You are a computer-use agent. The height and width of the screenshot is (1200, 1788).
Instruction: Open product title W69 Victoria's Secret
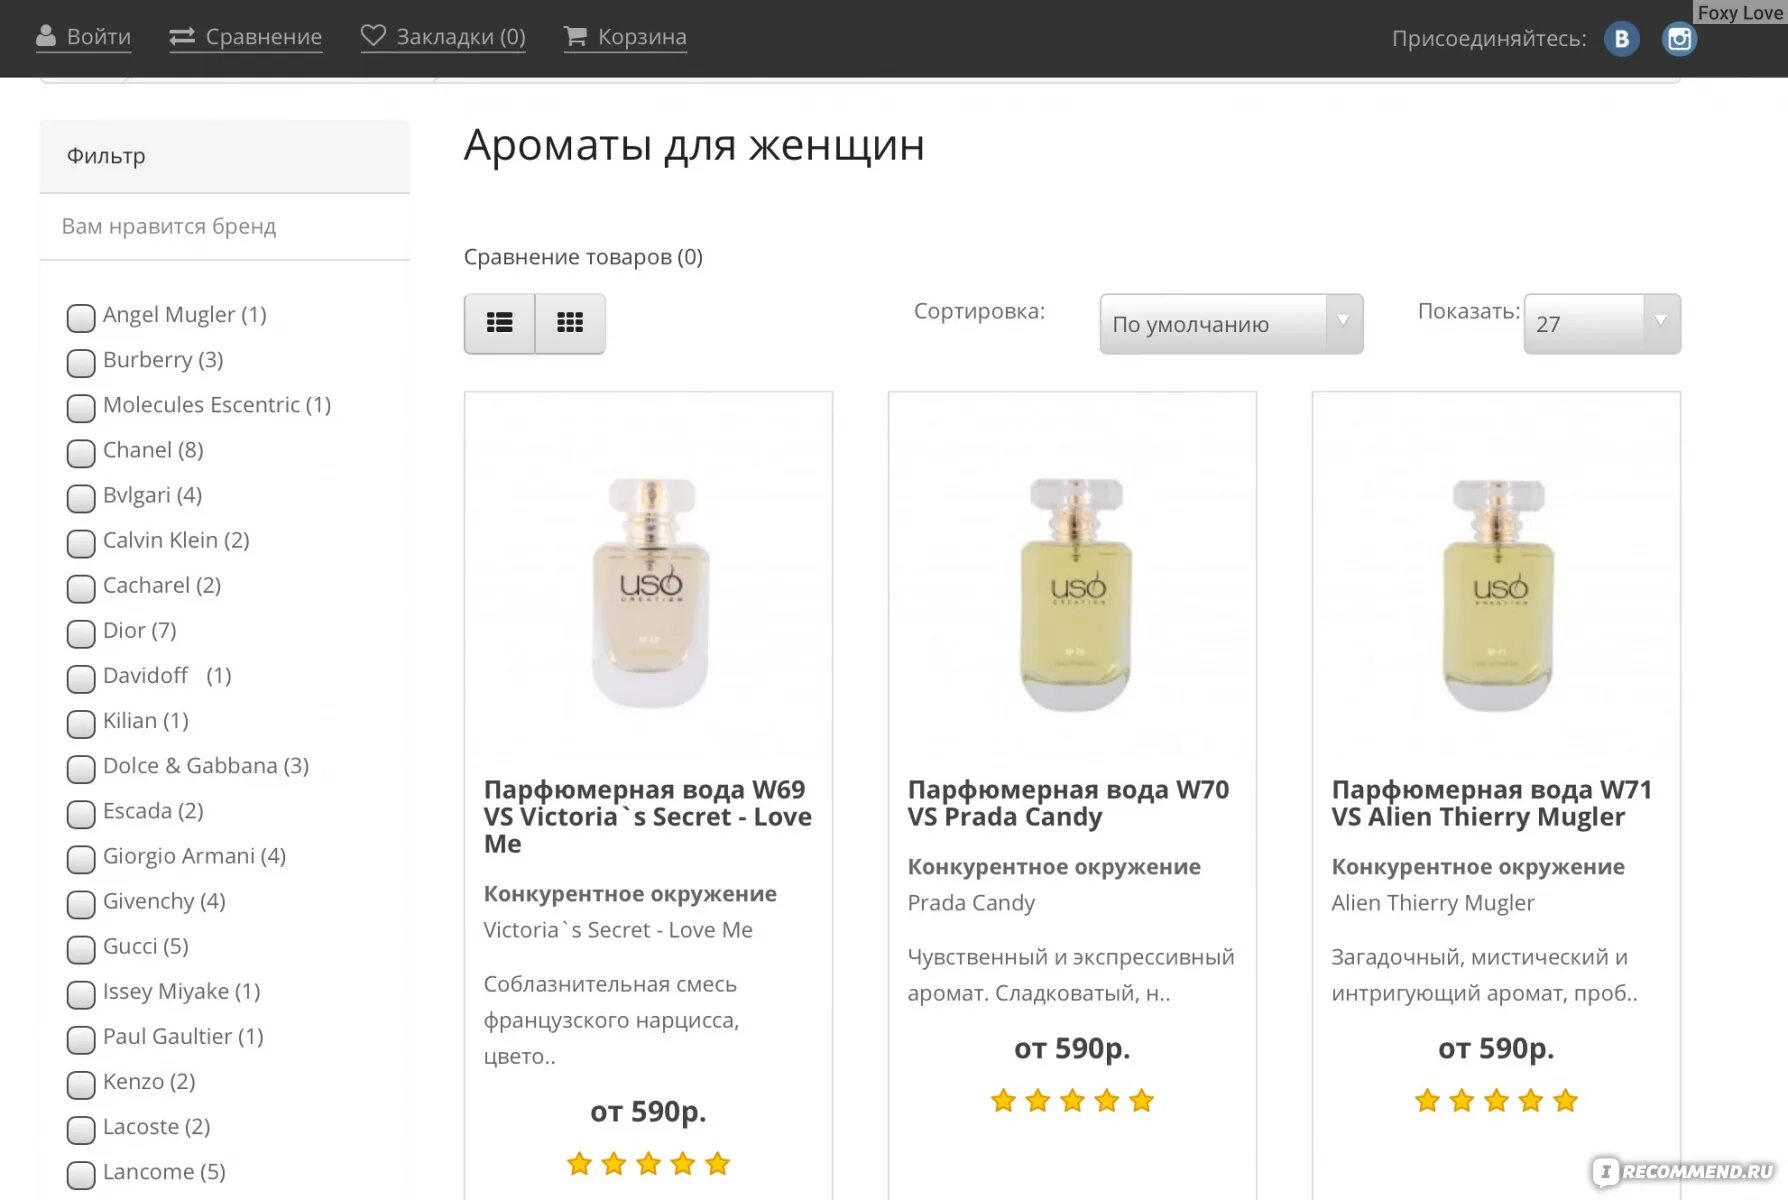(x=647, y=817)
